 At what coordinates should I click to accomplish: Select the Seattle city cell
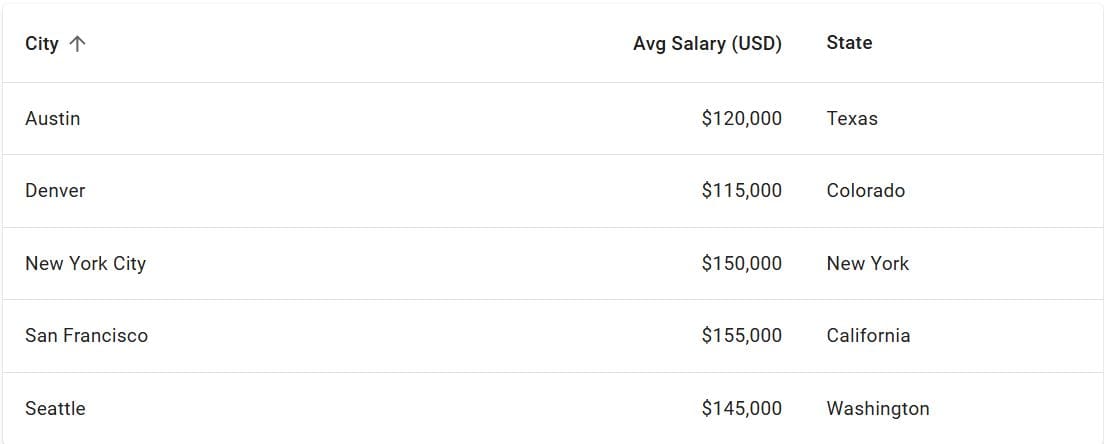pos(55,408)
